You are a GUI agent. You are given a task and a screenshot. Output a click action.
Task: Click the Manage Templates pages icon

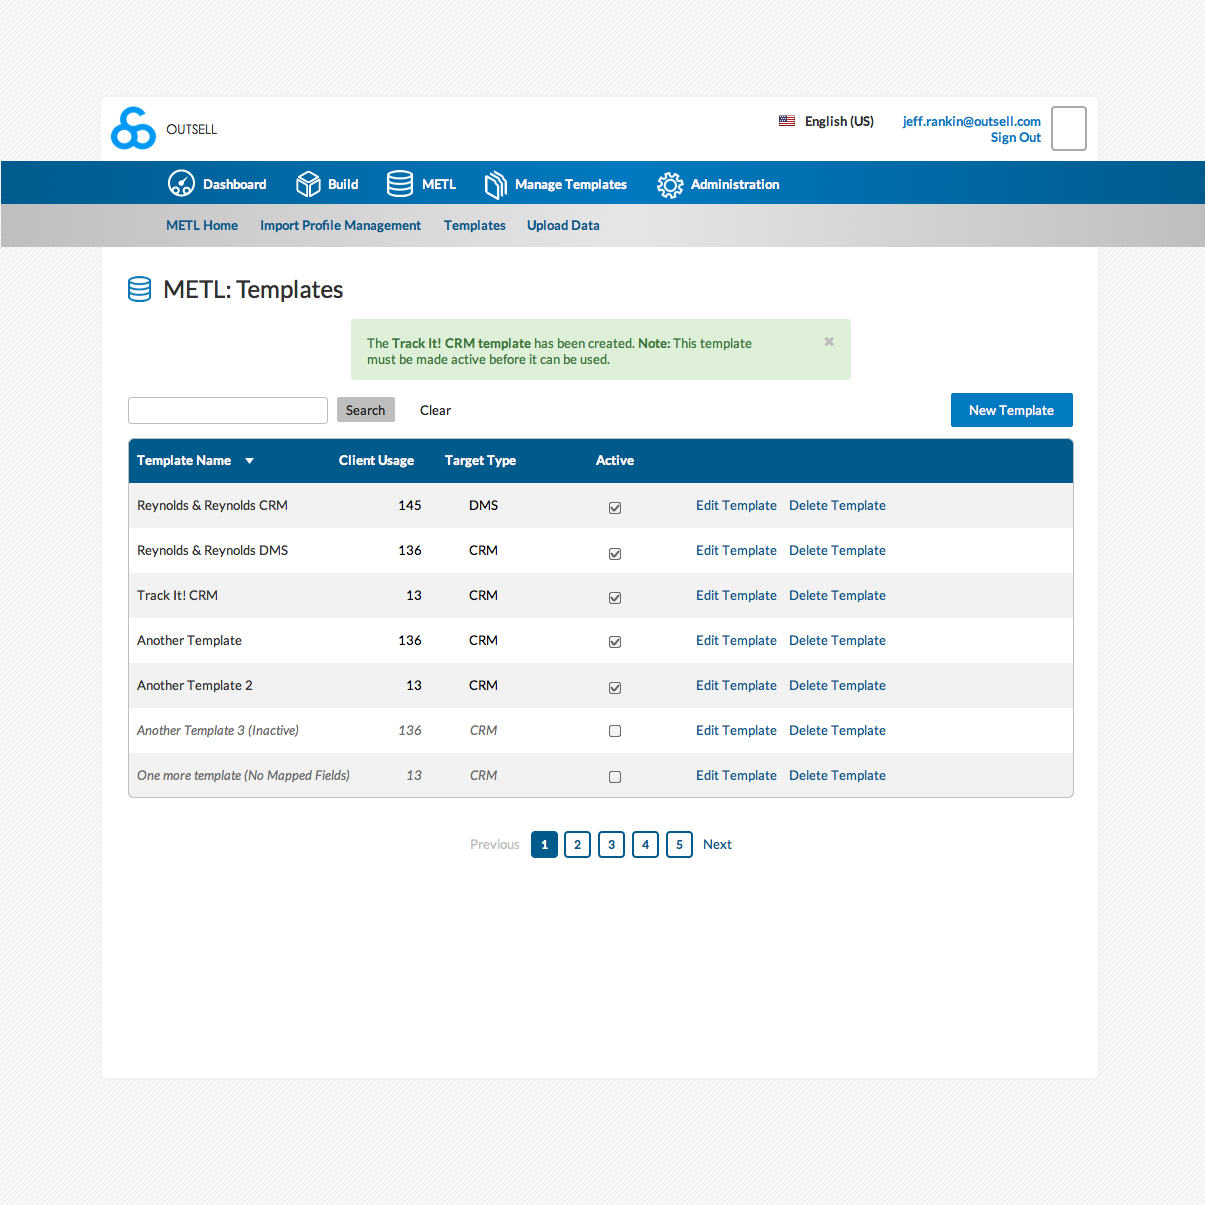495,185
